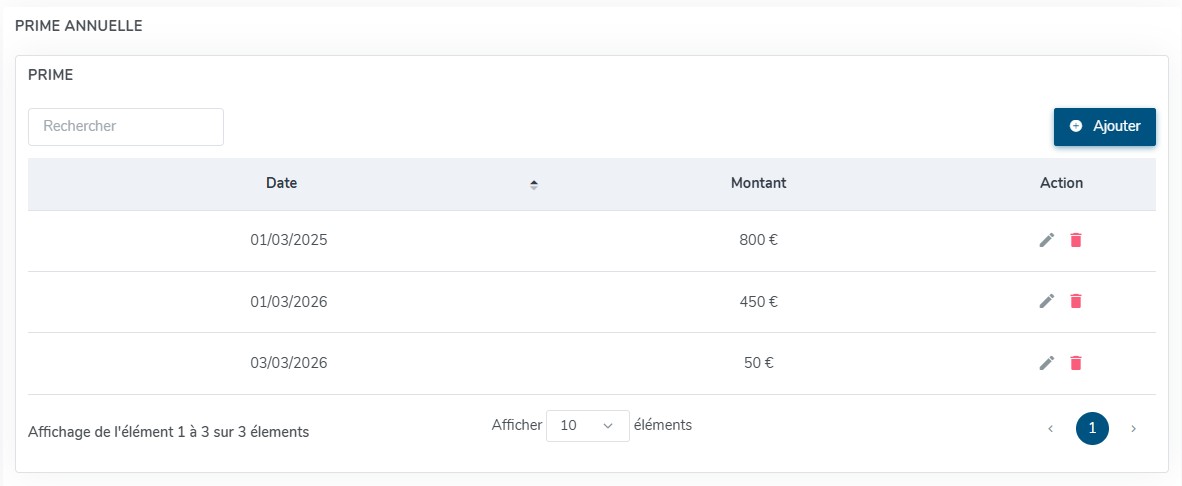Image resolution: width=1182 pixels, height=486 pixels.
Task: Delete the 800 € prime entry
Action: pyautogui.click(x=1076, y=240)
